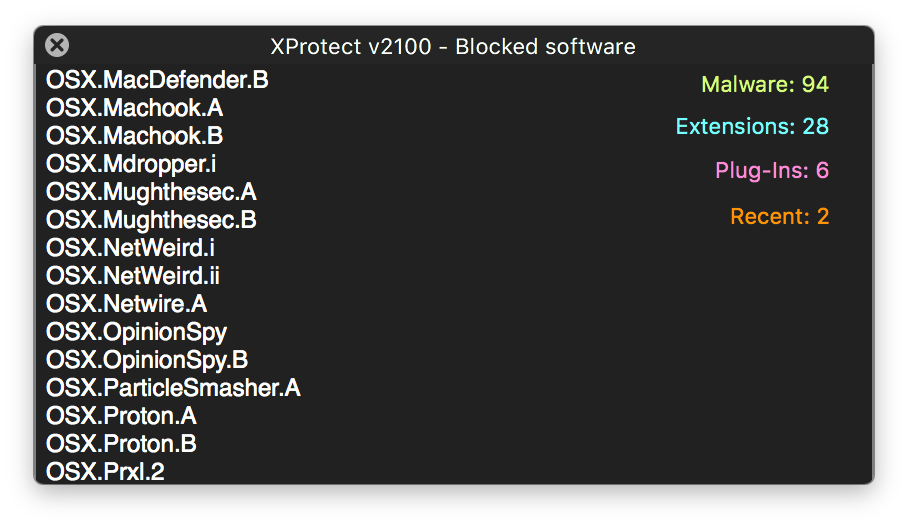Click the OSX.Prxl.2 list item

[x=105, y=472]
